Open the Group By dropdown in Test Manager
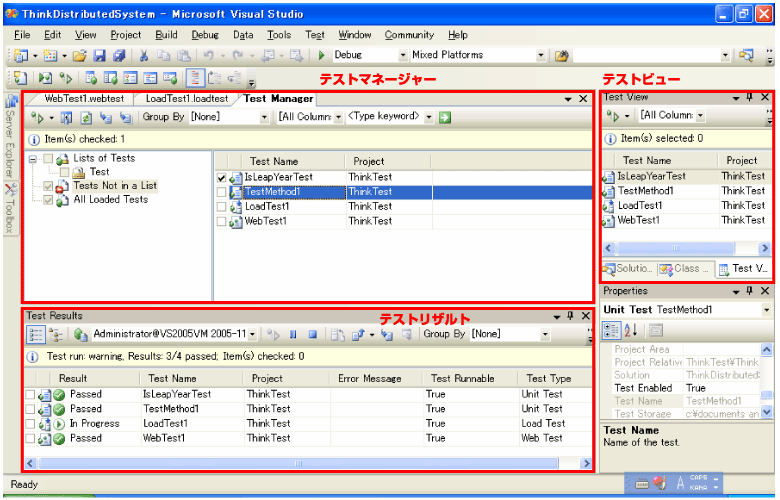The width and height of the screenshot is (780, 500). point(264,117)
